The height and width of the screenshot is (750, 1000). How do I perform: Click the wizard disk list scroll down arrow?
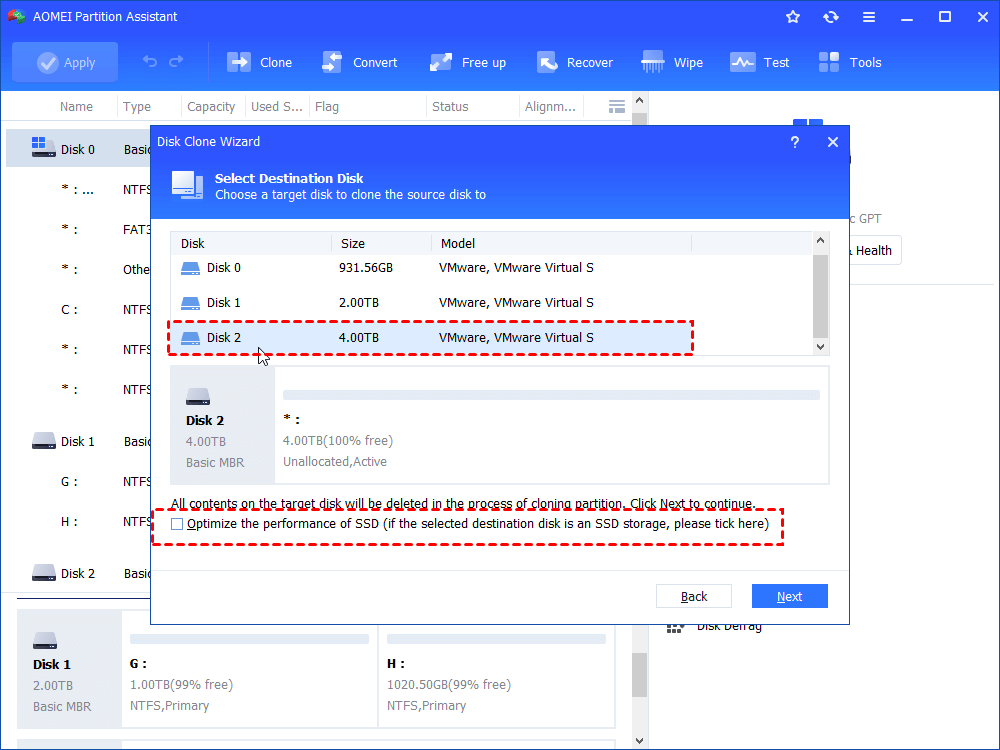tap(820, 347)
